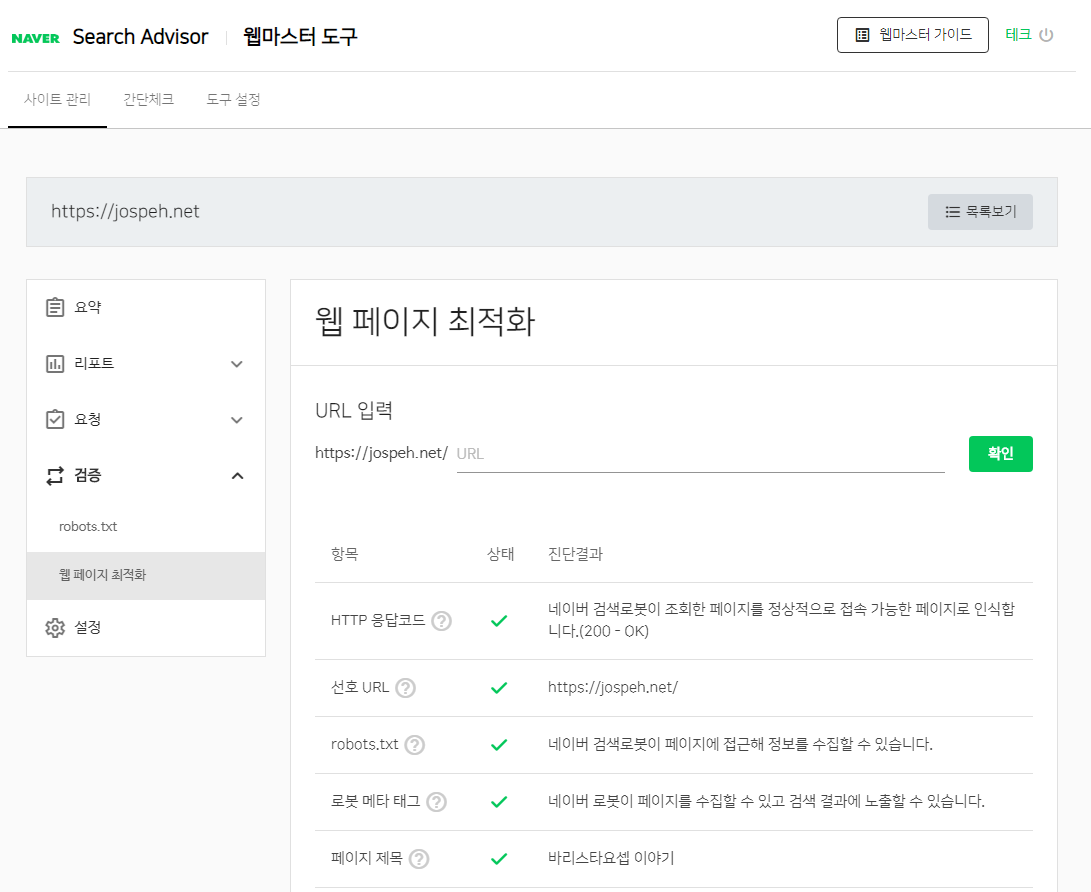Click HTTP 응답코드 green check mark
Image resolution: width=1091 pixels, height=892 pixels.
click(499, 621)
